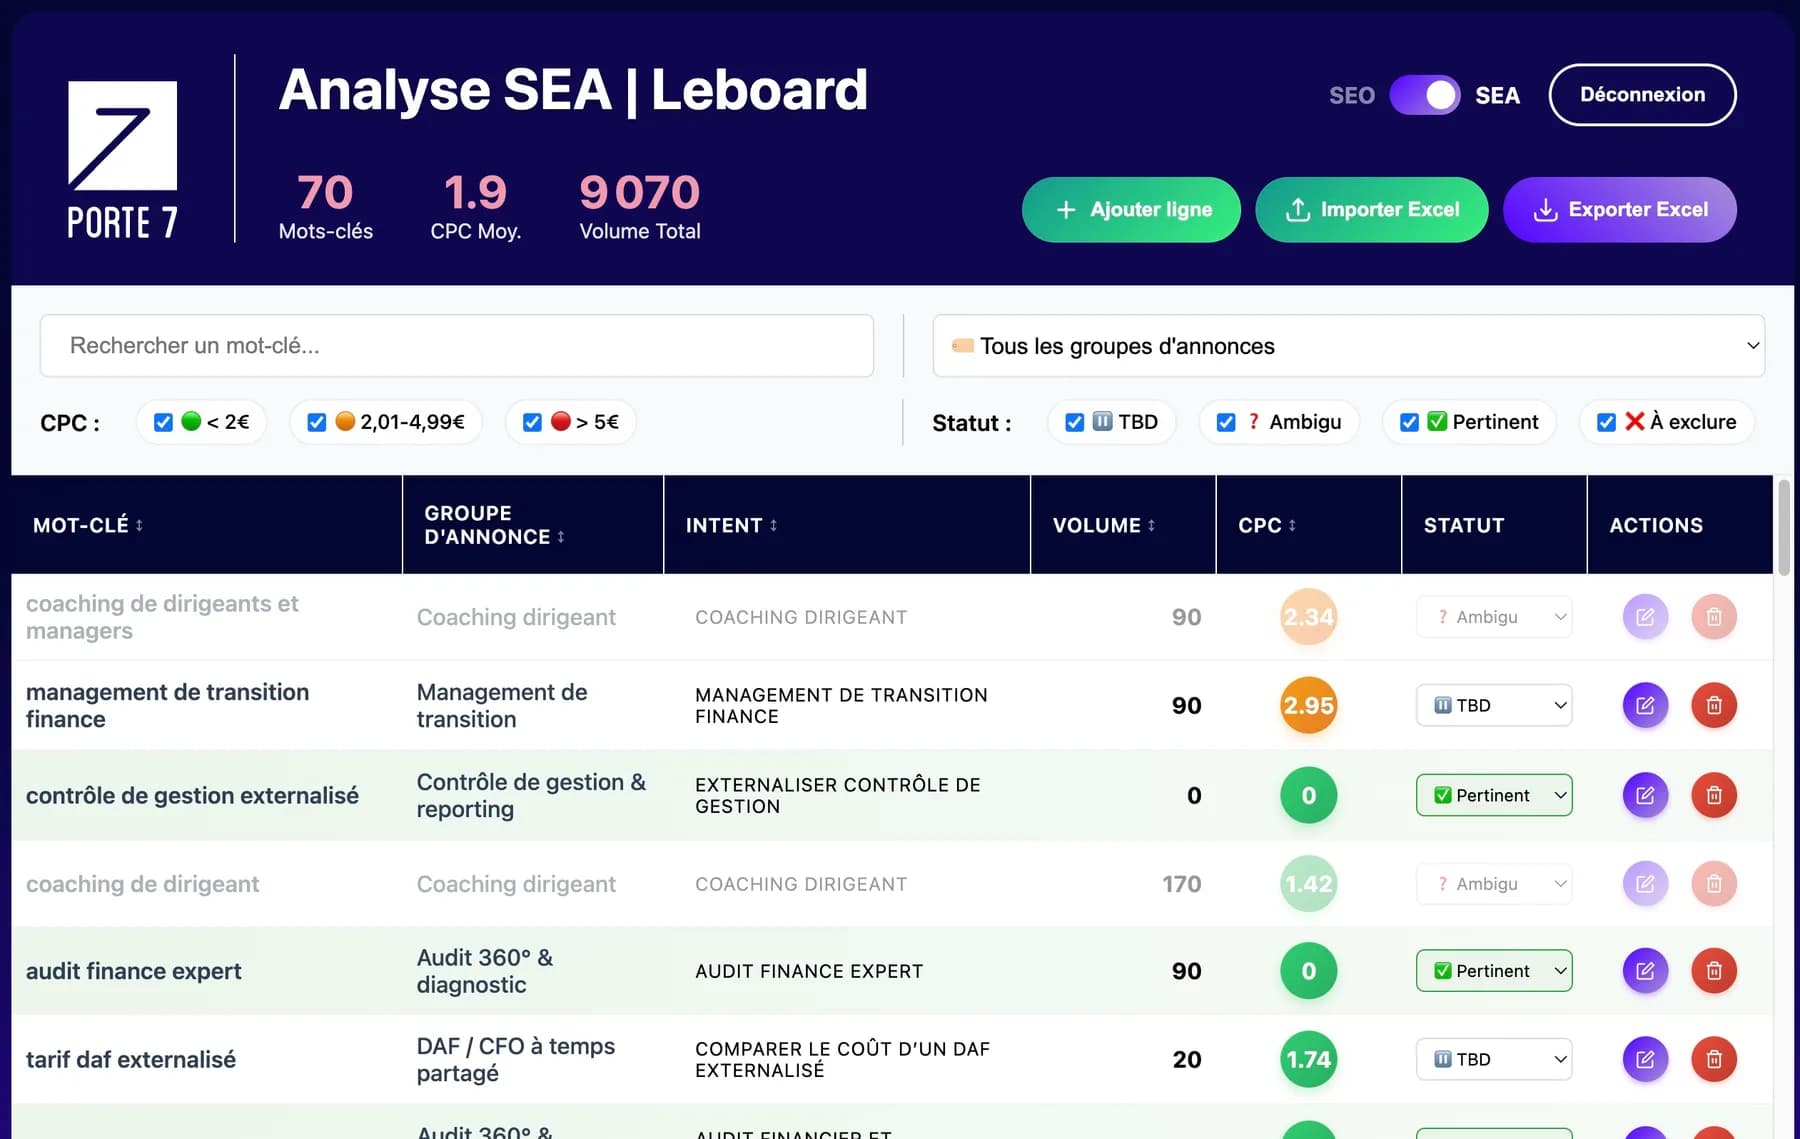Click the Importer Excel button
The height and width of the screenshot is (1139, 1800).
[x=1371, y=210]
